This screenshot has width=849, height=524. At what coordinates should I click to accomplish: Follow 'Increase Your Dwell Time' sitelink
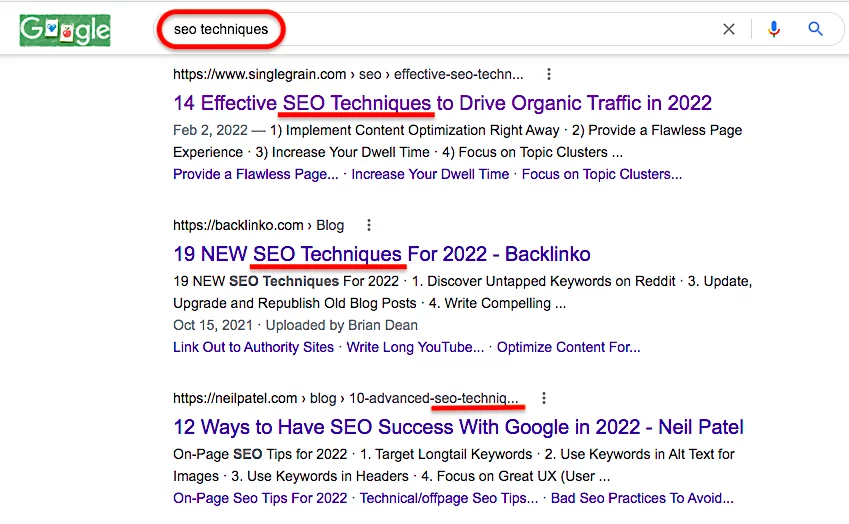pyautogui.click(x=430, y=174)
